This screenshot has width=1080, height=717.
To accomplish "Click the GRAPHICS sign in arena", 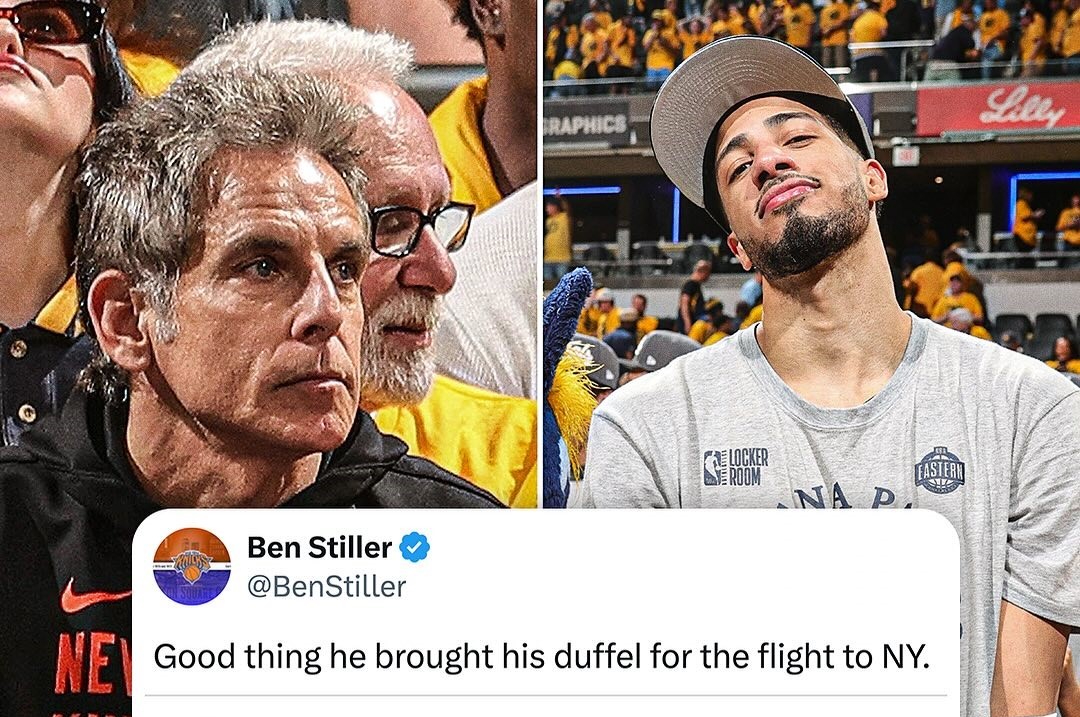I will [585, 125].
